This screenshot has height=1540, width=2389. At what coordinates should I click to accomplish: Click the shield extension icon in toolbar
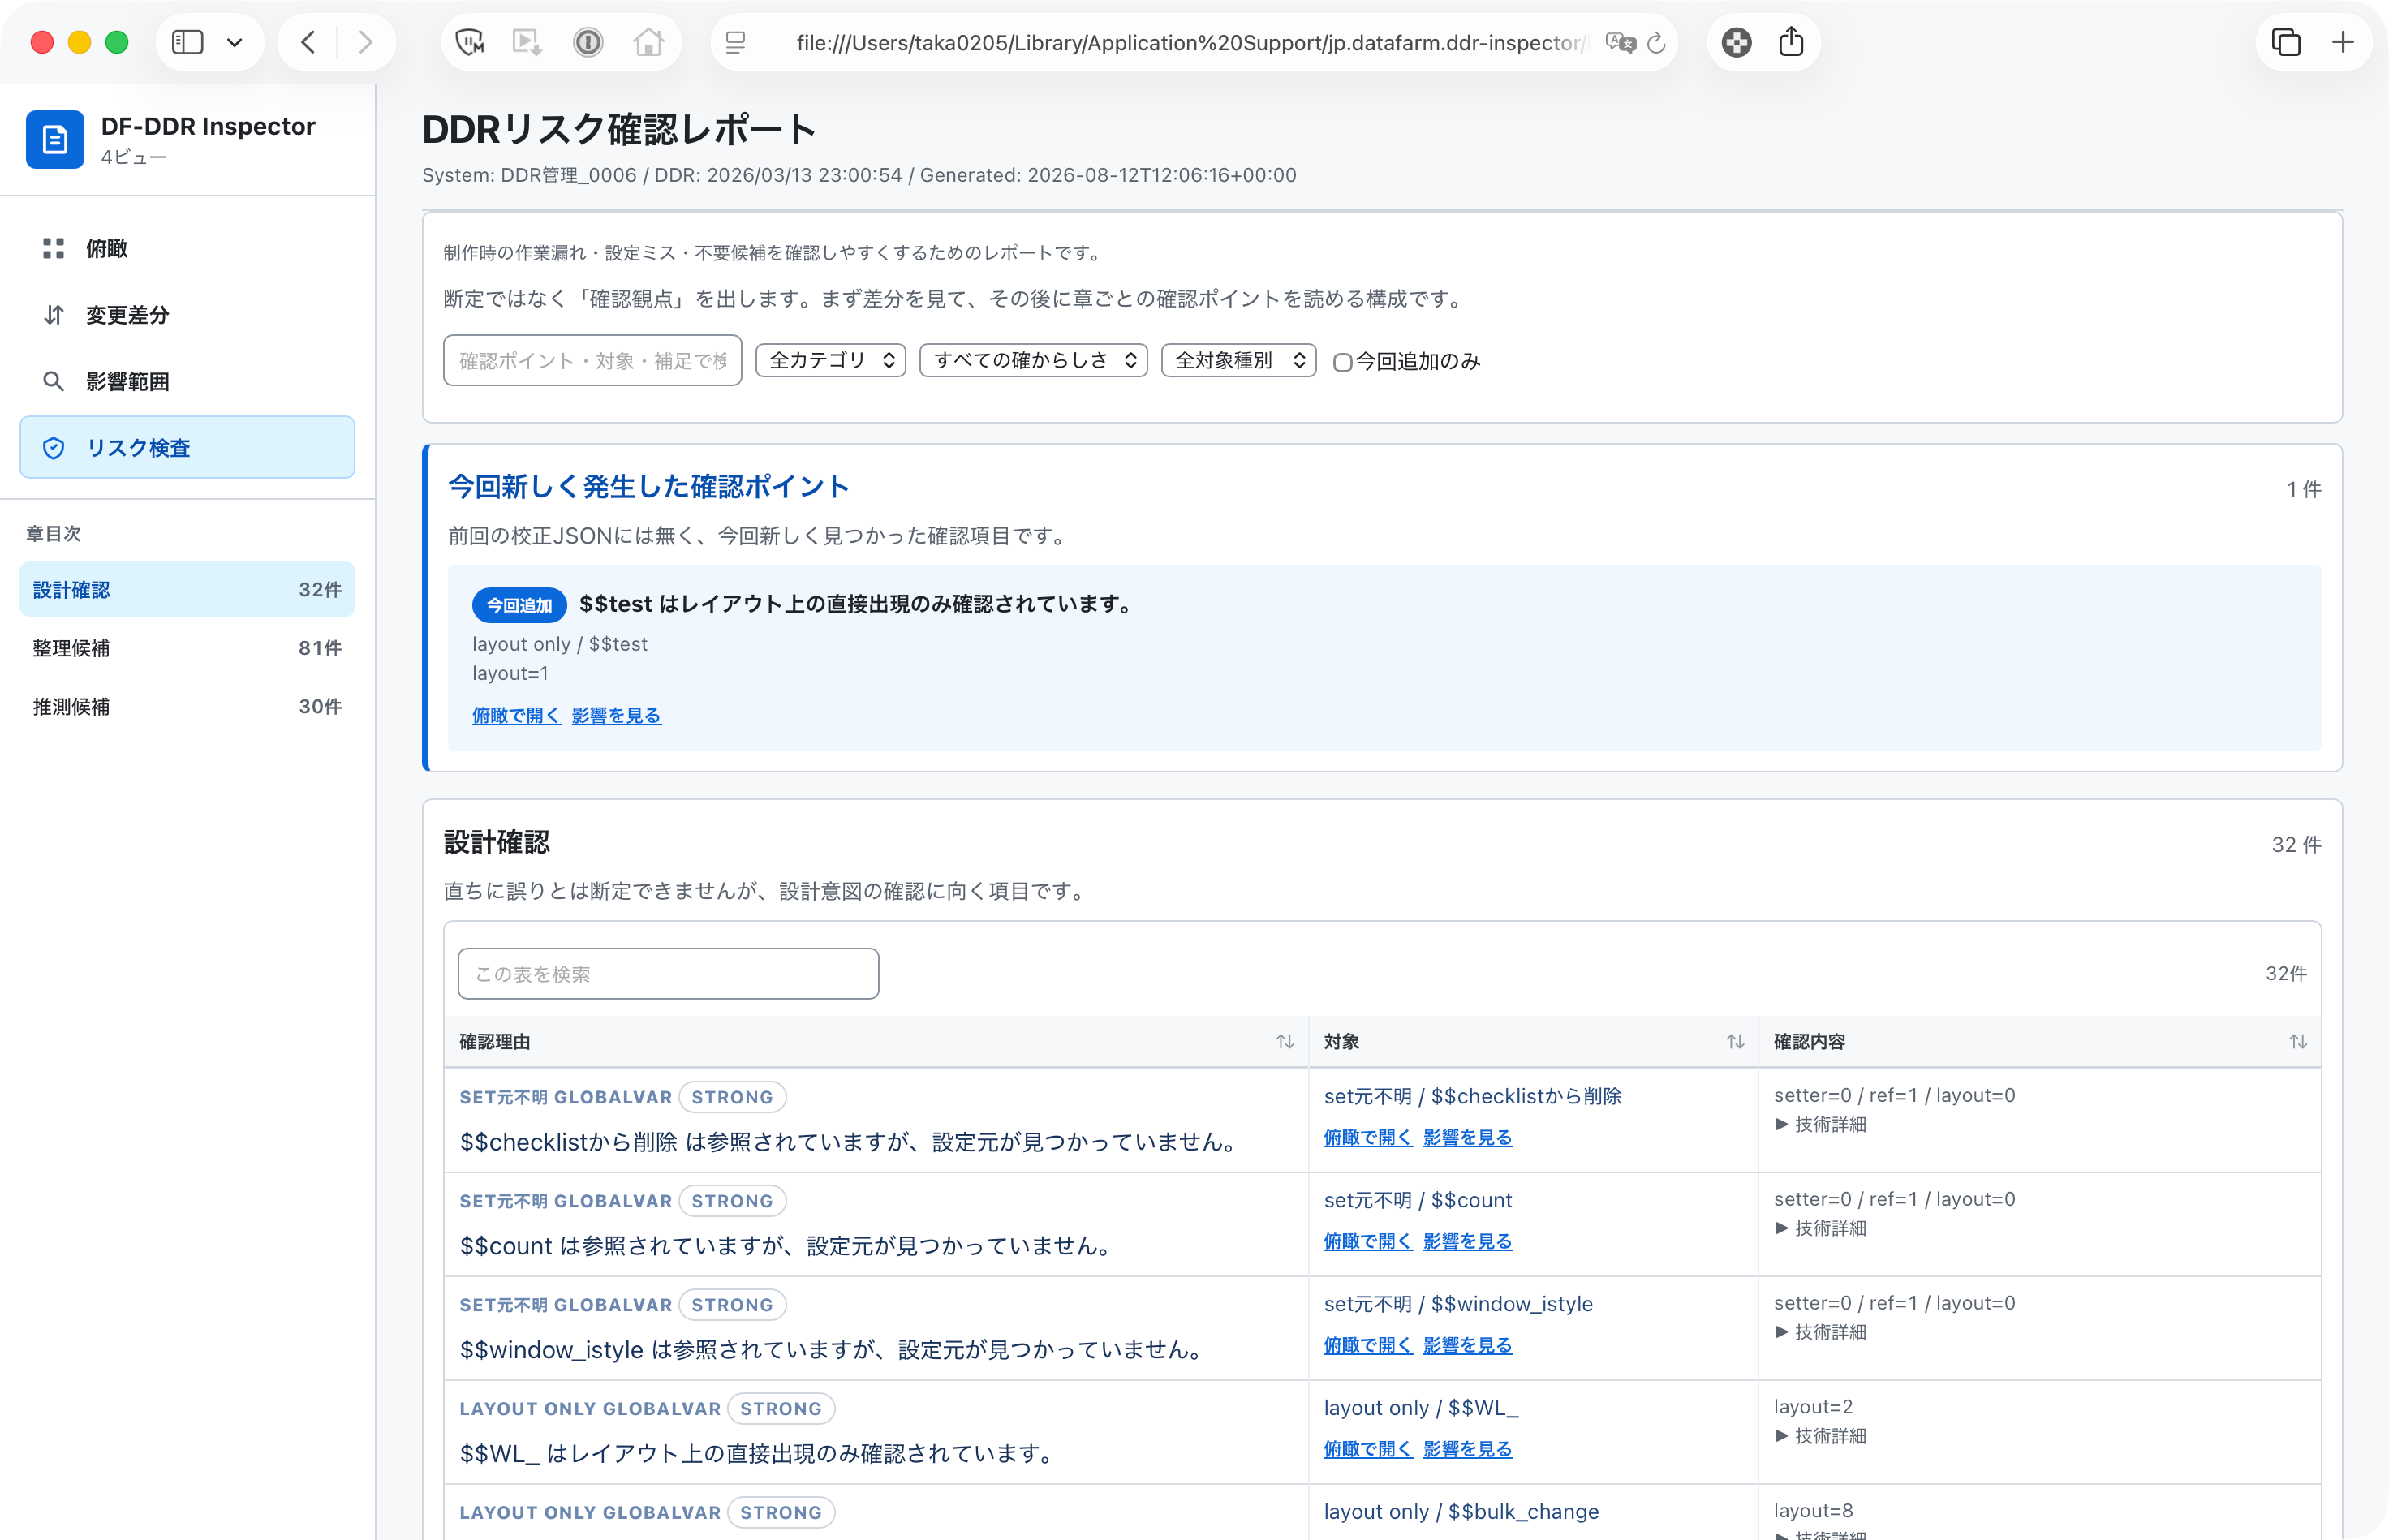click(469, 42)
